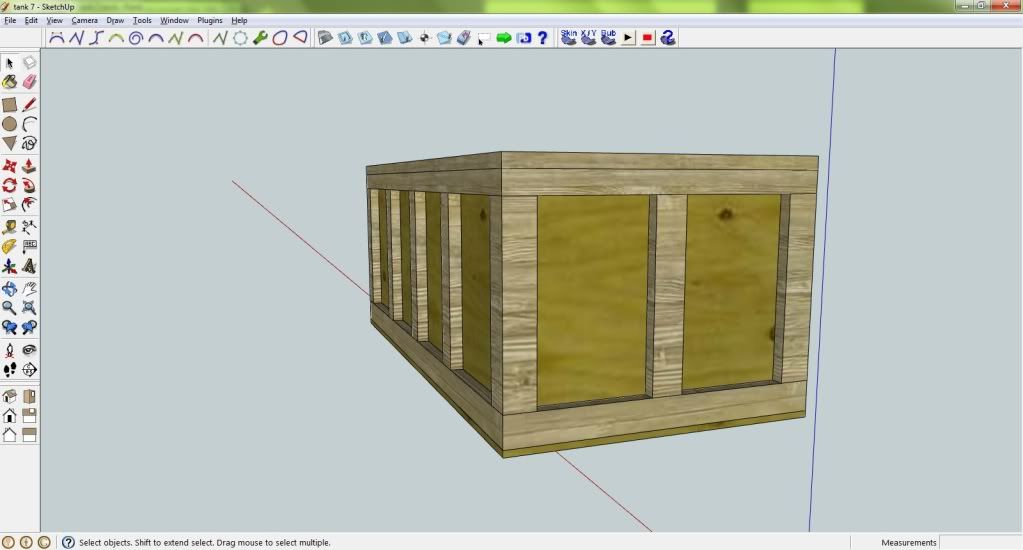Image resolution: width=1023 pixels, height=550 pixels.
Task: Open the Window menu
Action: (x=174, y=20)
